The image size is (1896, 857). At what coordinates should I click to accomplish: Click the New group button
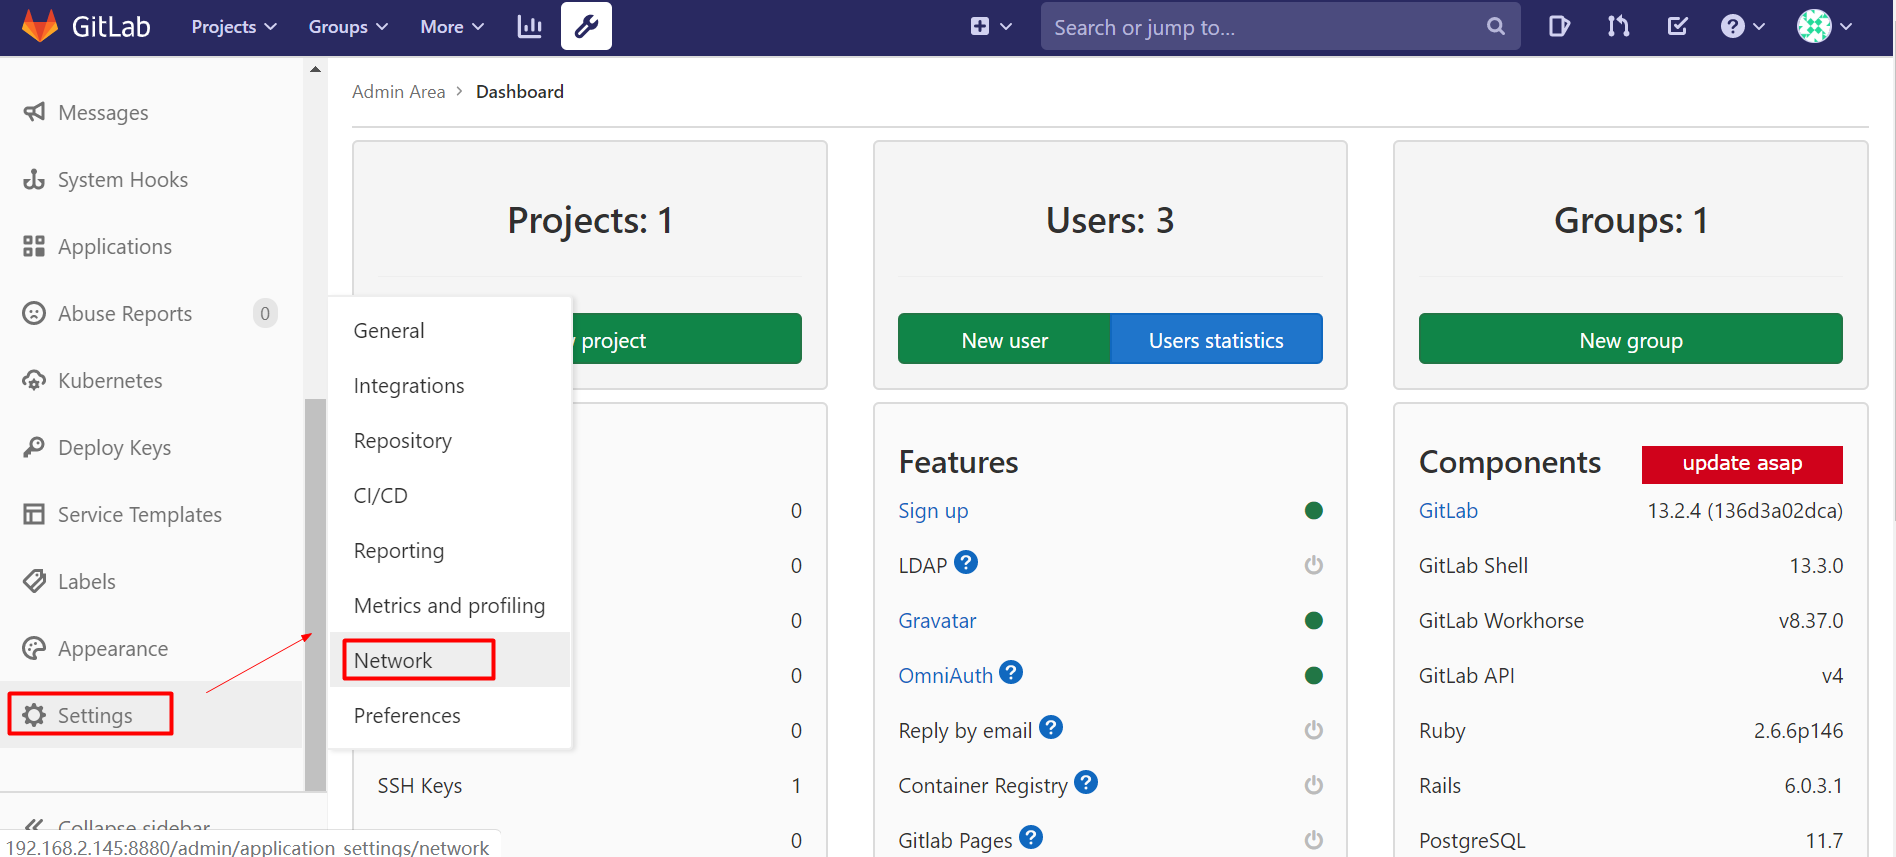[x=1630, y=340]
